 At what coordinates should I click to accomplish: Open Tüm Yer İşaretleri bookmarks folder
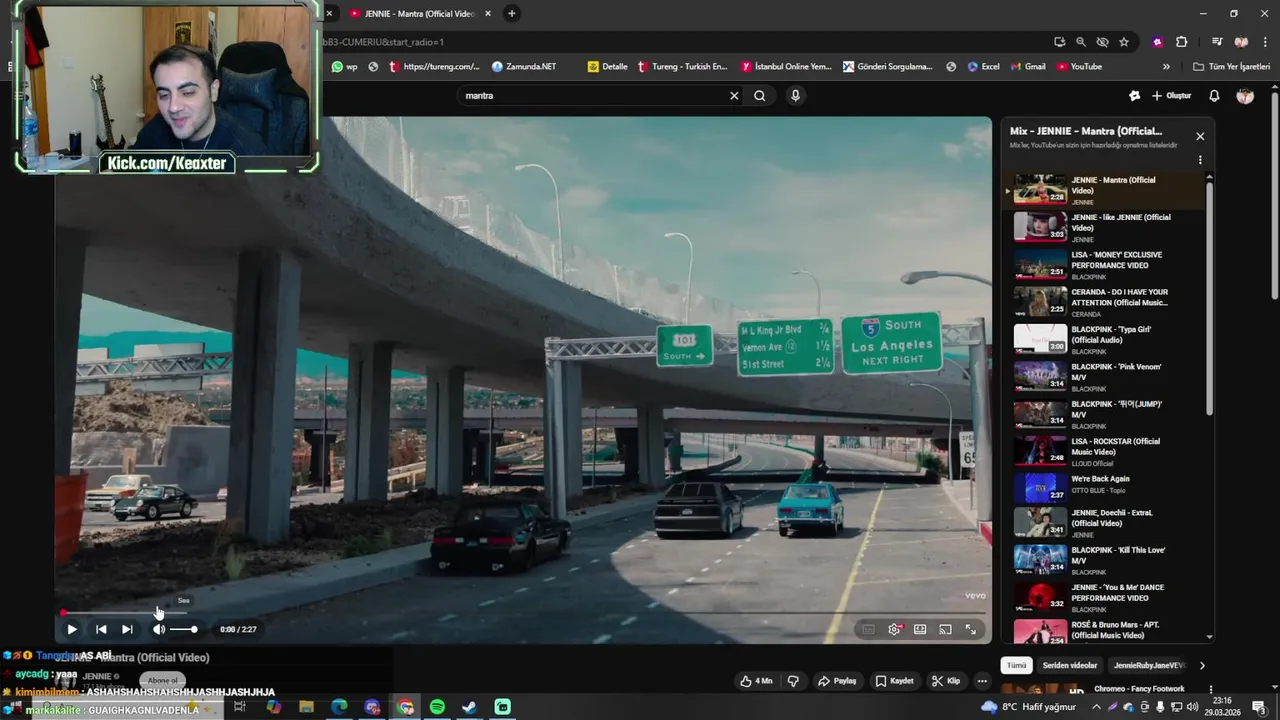pyautogui.click(x=1231, y=67)
